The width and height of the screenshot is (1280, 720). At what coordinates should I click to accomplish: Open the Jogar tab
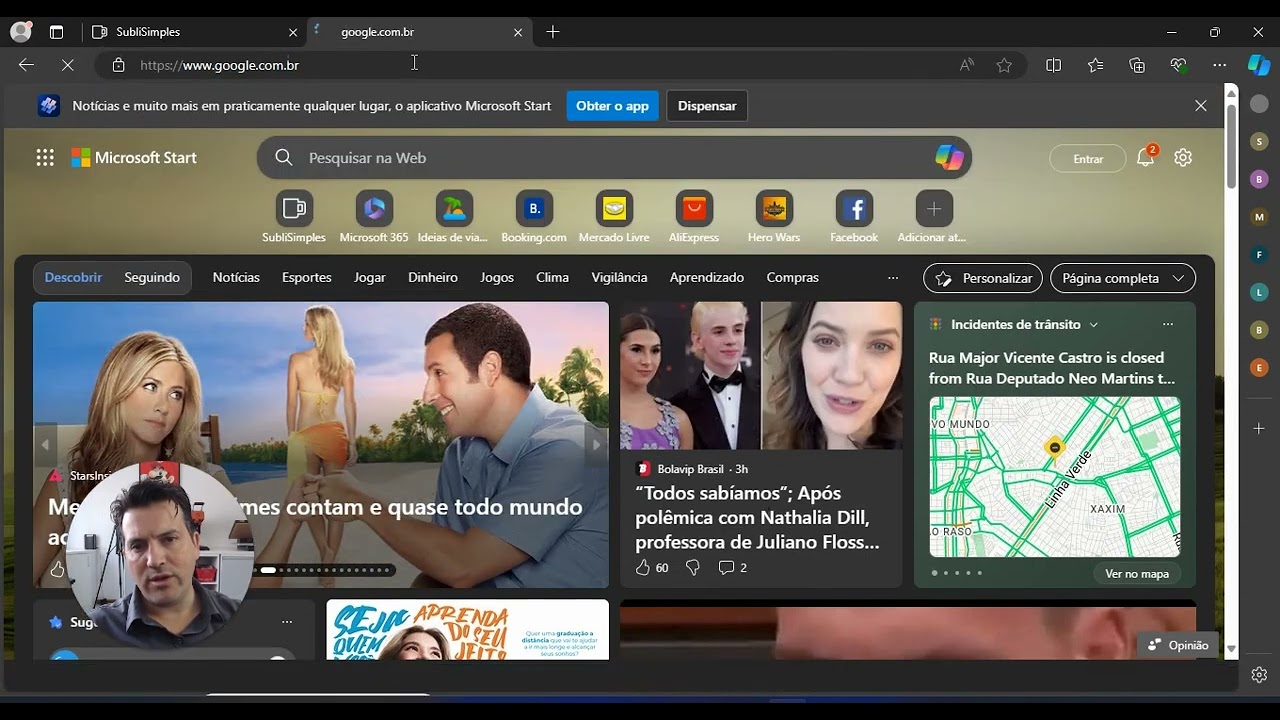[x=370, y=277]
